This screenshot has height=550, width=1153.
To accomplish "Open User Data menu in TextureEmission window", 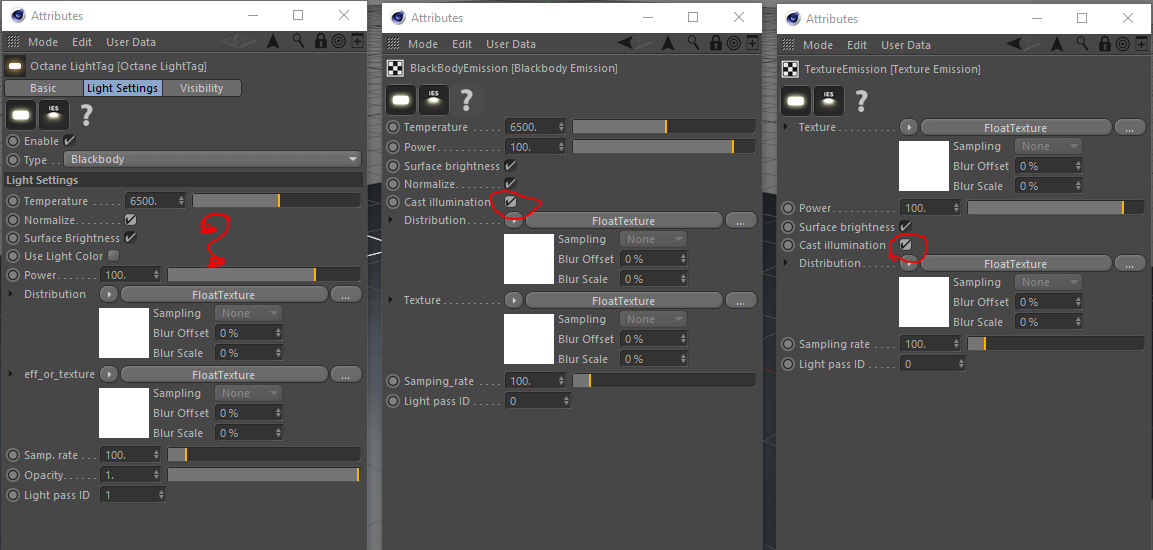I will [x=906, y=45].
